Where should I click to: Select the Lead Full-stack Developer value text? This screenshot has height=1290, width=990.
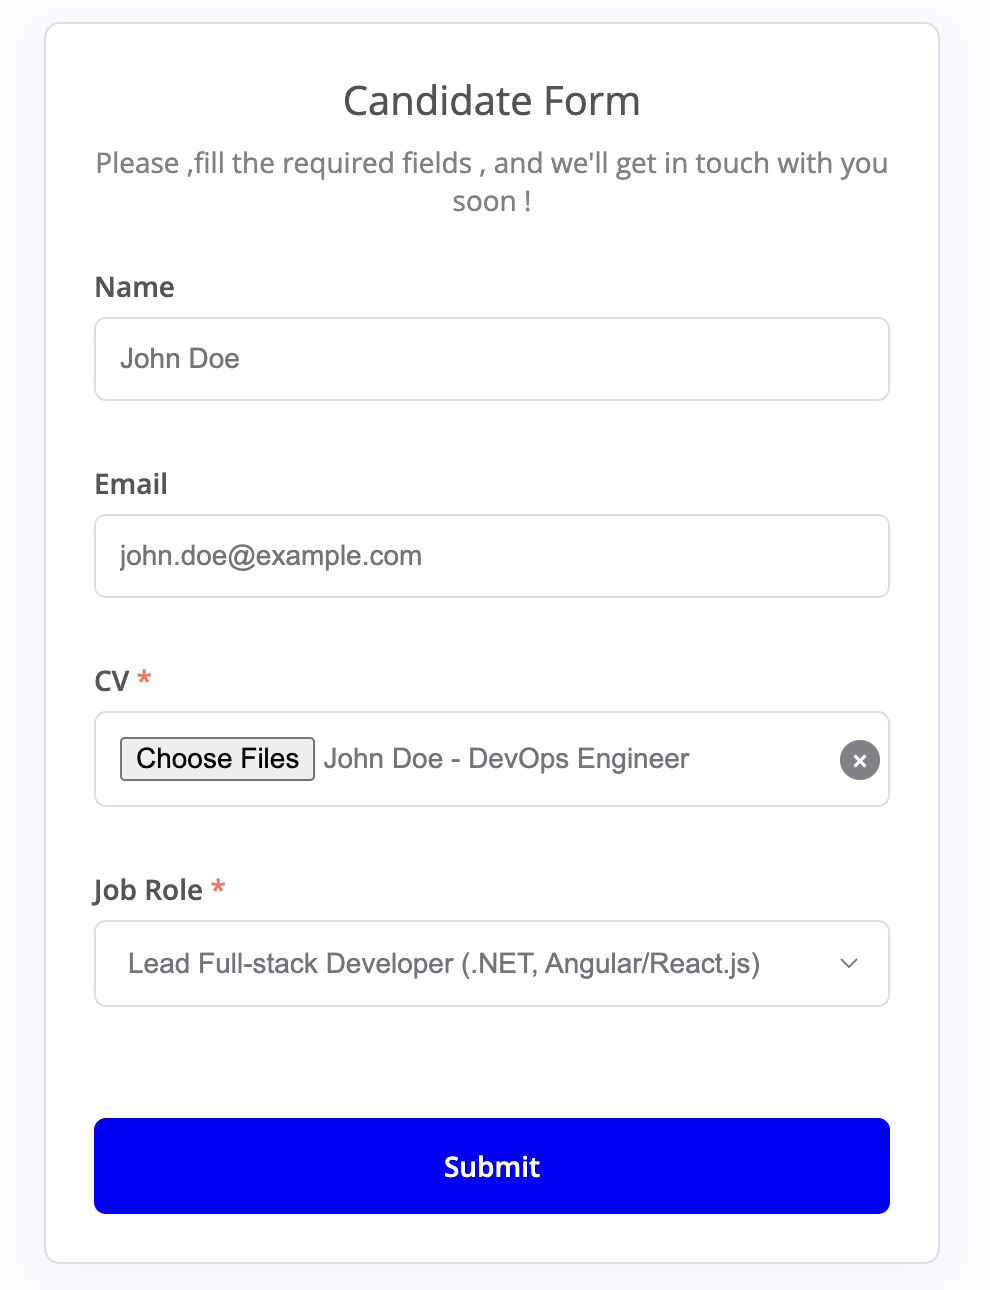pos(443,963)
